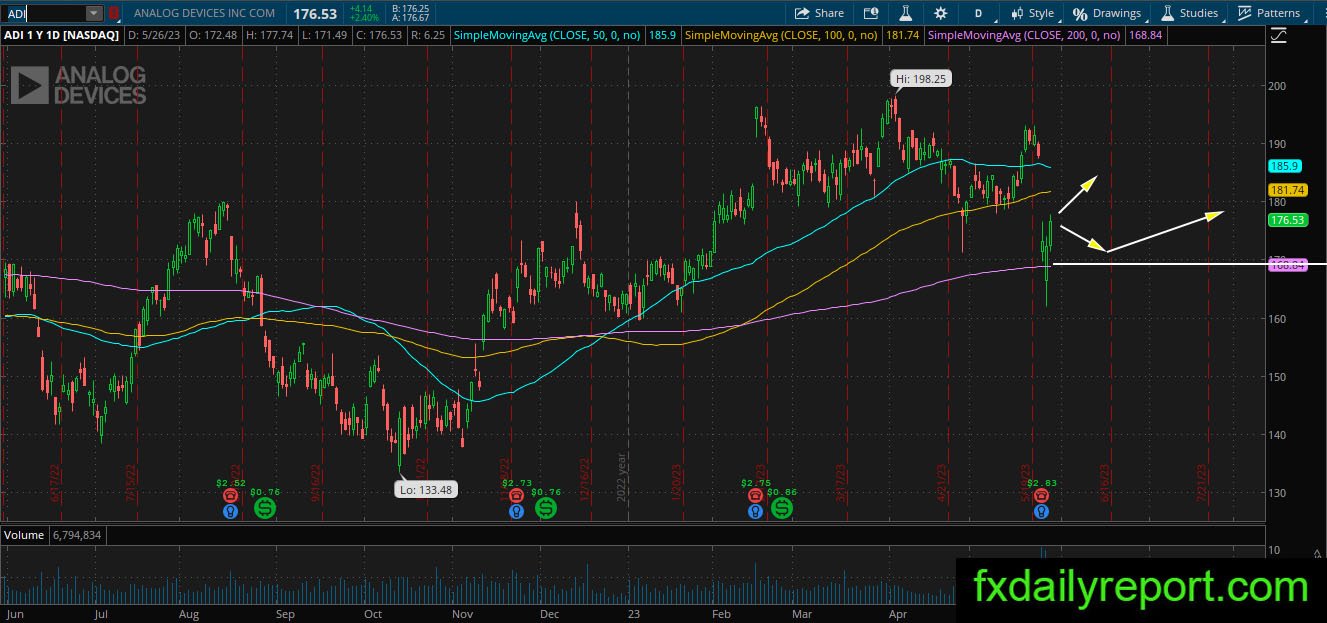Click the red earnings phone icon under $2.73

[516, 495]
